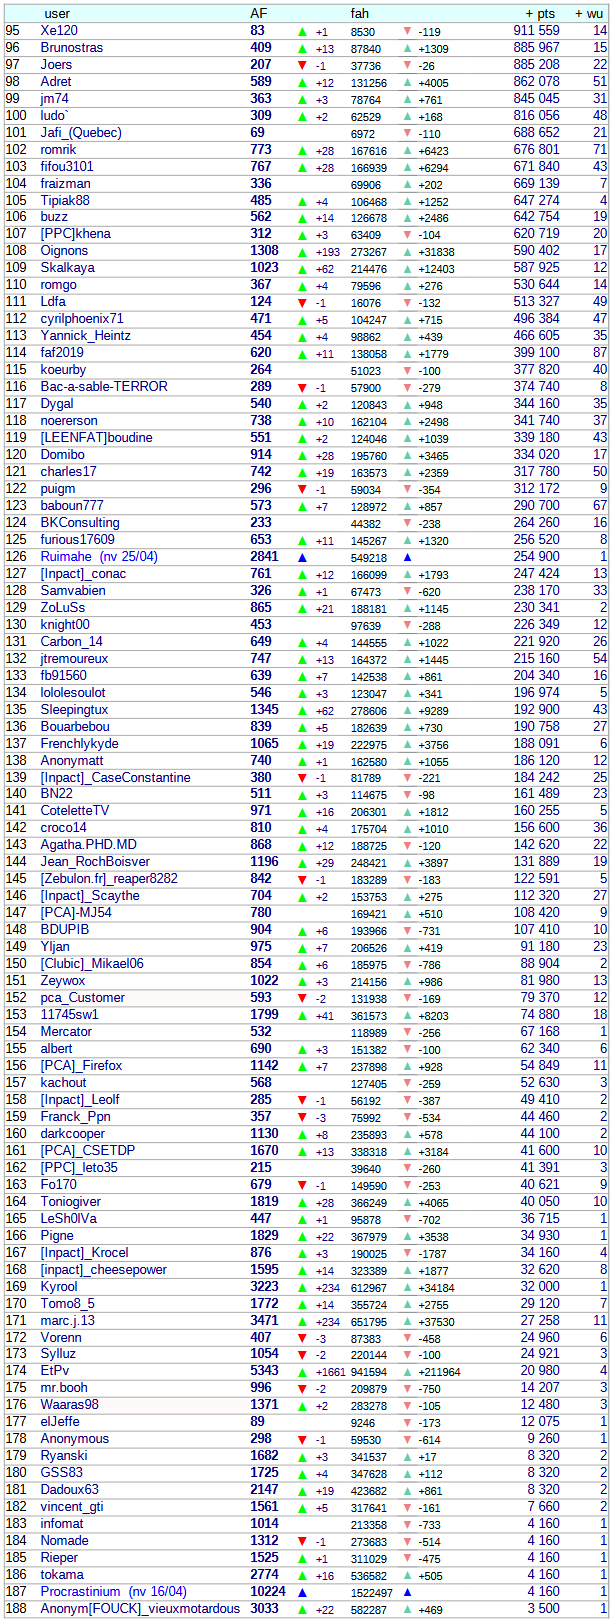Click the '+ wu' column header
613x1622 pixels.
pyautogui.click(x=590, y=13)
